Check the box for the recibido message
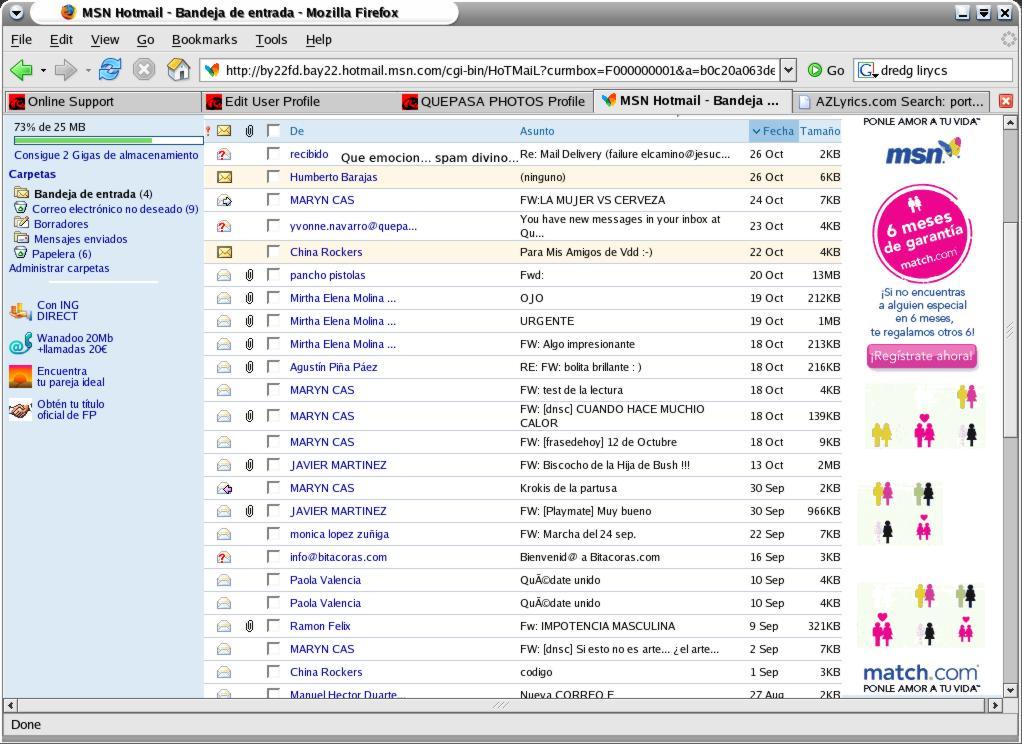The width and height of the screenshot is (1022, 744). 273,153
